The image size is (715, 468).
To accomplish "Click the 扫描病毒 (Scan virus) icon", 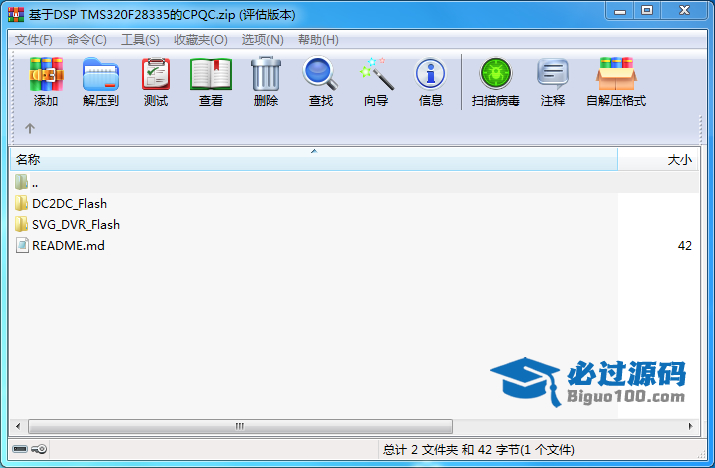I will click(496, 74).
